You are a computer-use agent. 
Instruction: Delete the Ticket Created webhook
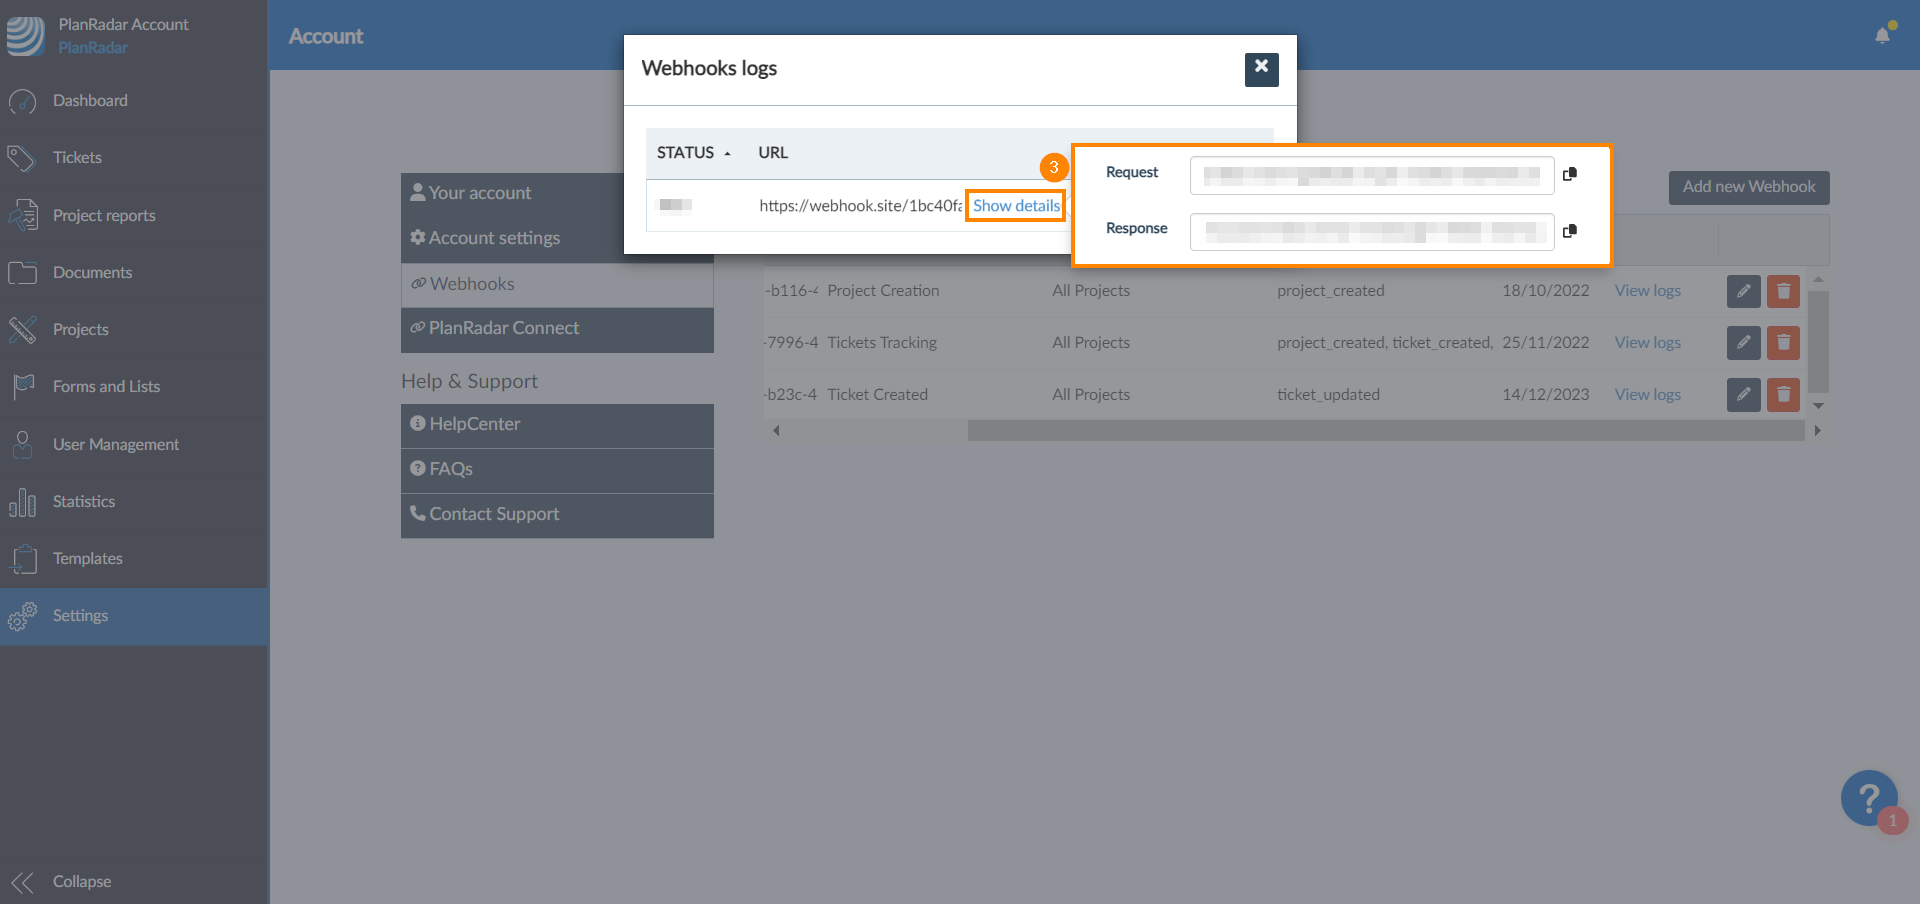click(1783, 395)
